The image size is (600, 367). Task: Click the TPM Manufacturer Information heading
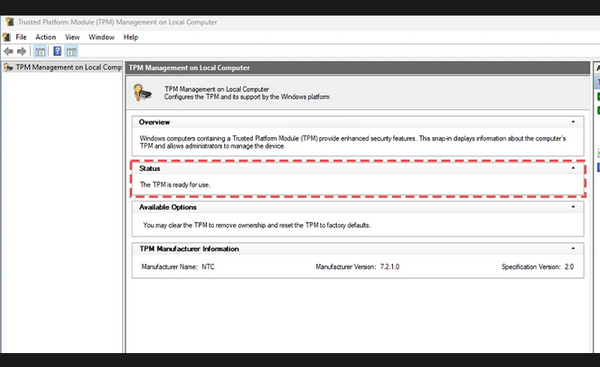189,249
